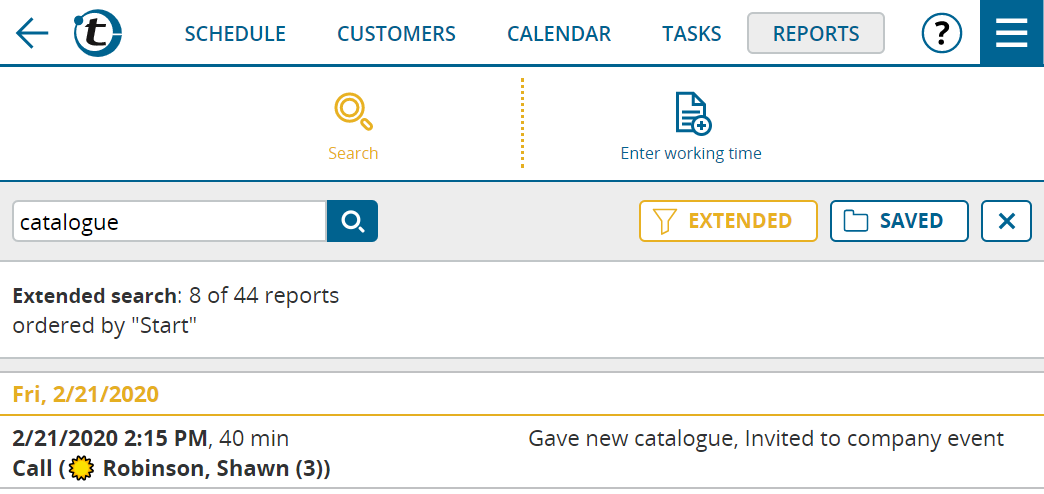
Task: Run search with blue magnifier button
Action: [x=352, y=221]
